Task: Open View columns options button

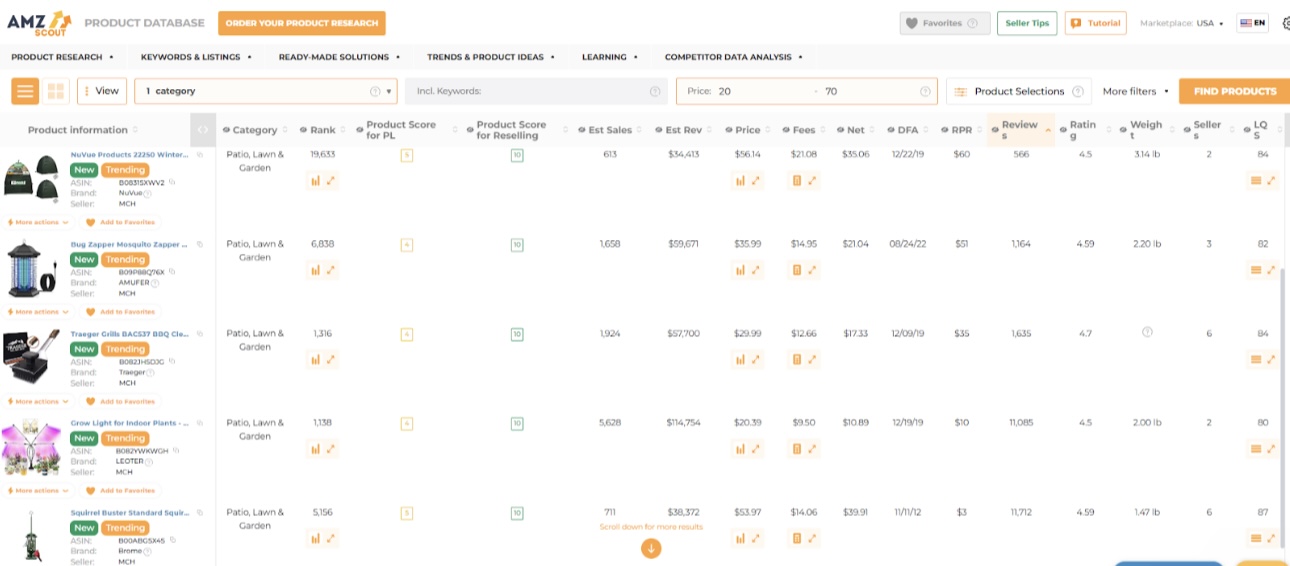Action: click(x=100, y=91)
